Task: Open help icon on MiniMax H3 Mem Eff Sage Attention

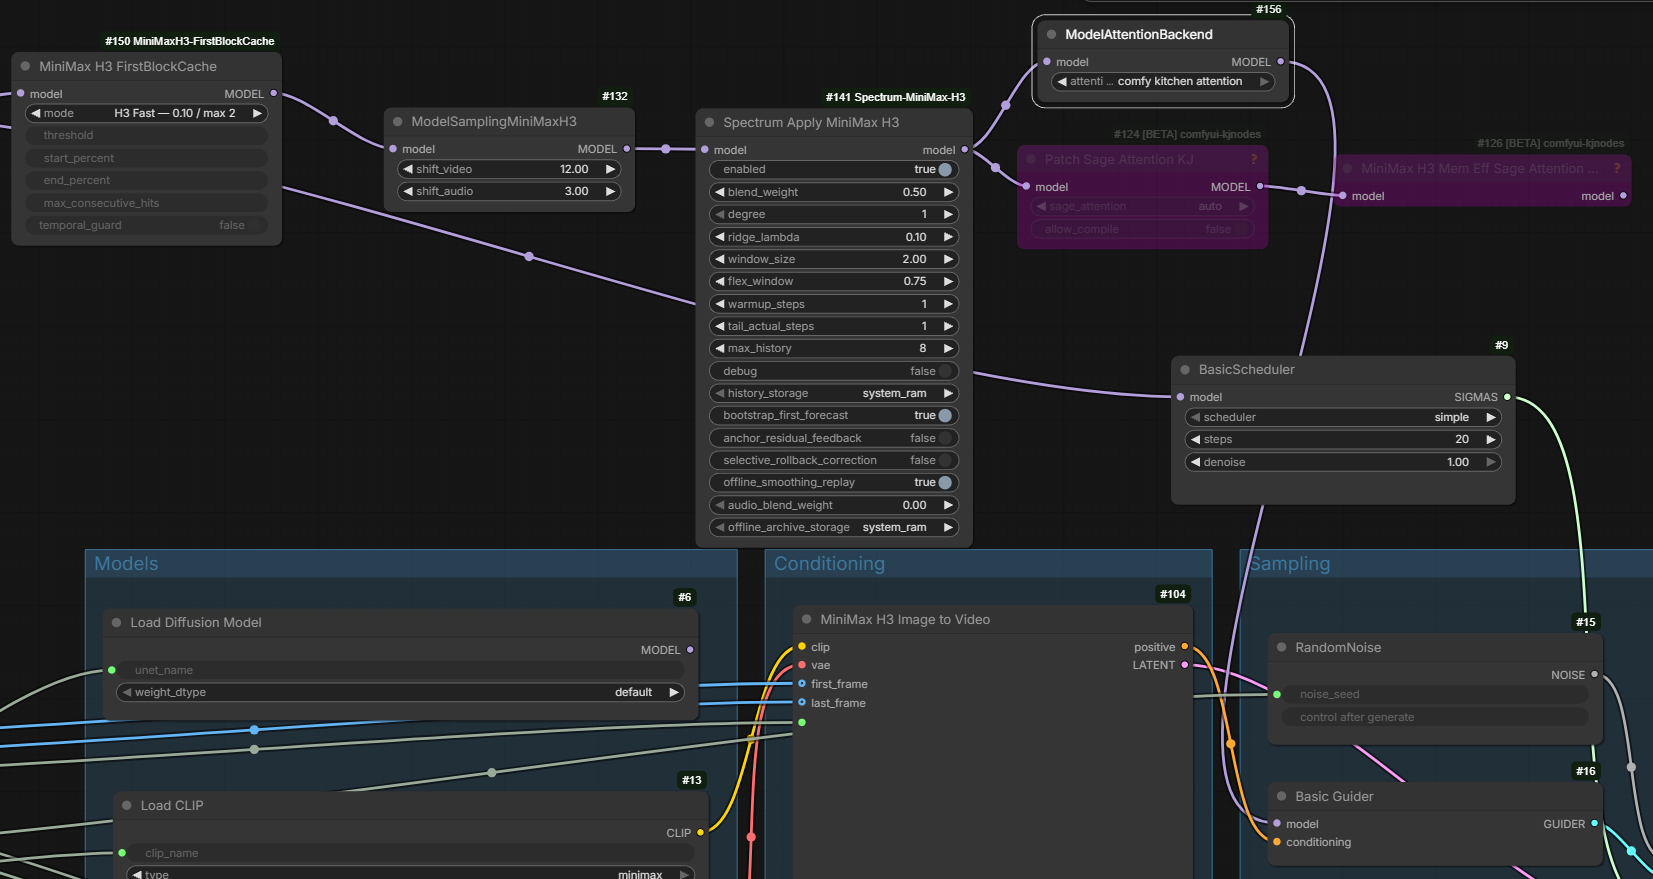Action: [1617, 169]
